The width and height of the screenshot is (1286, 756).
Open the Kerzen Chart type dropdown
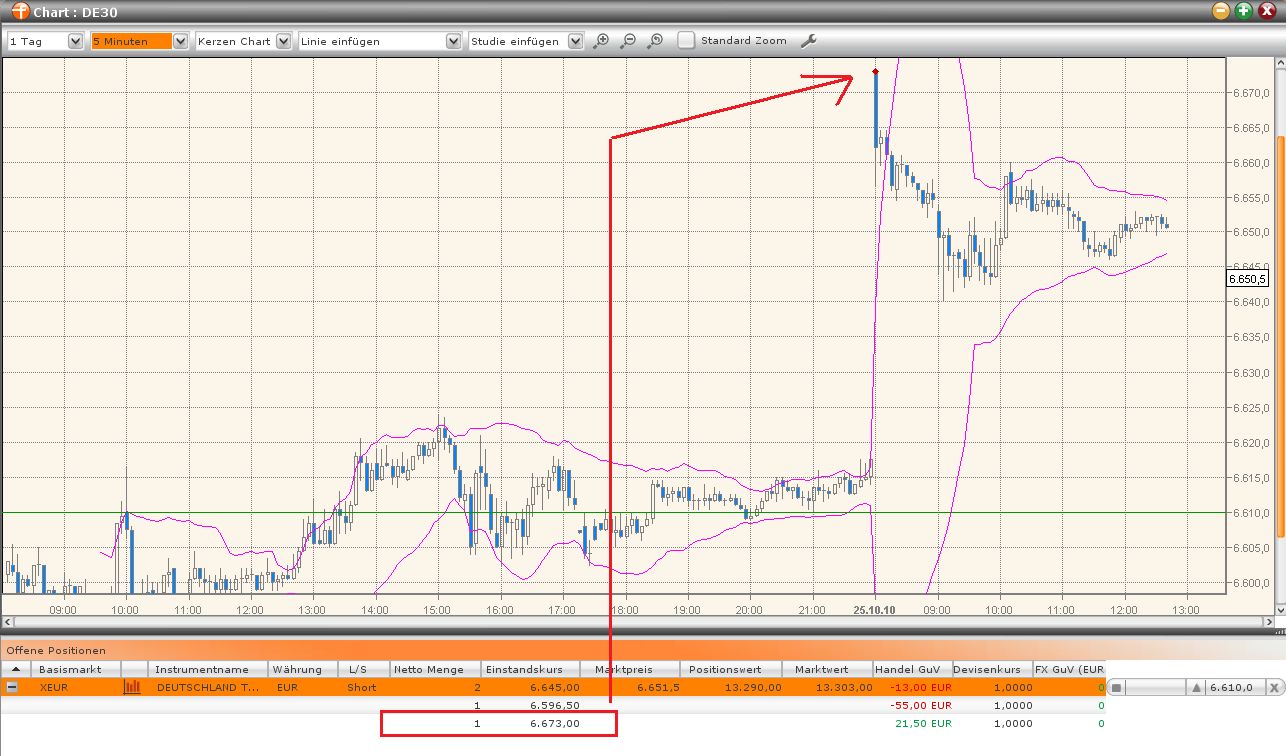(x=243, y=41)
